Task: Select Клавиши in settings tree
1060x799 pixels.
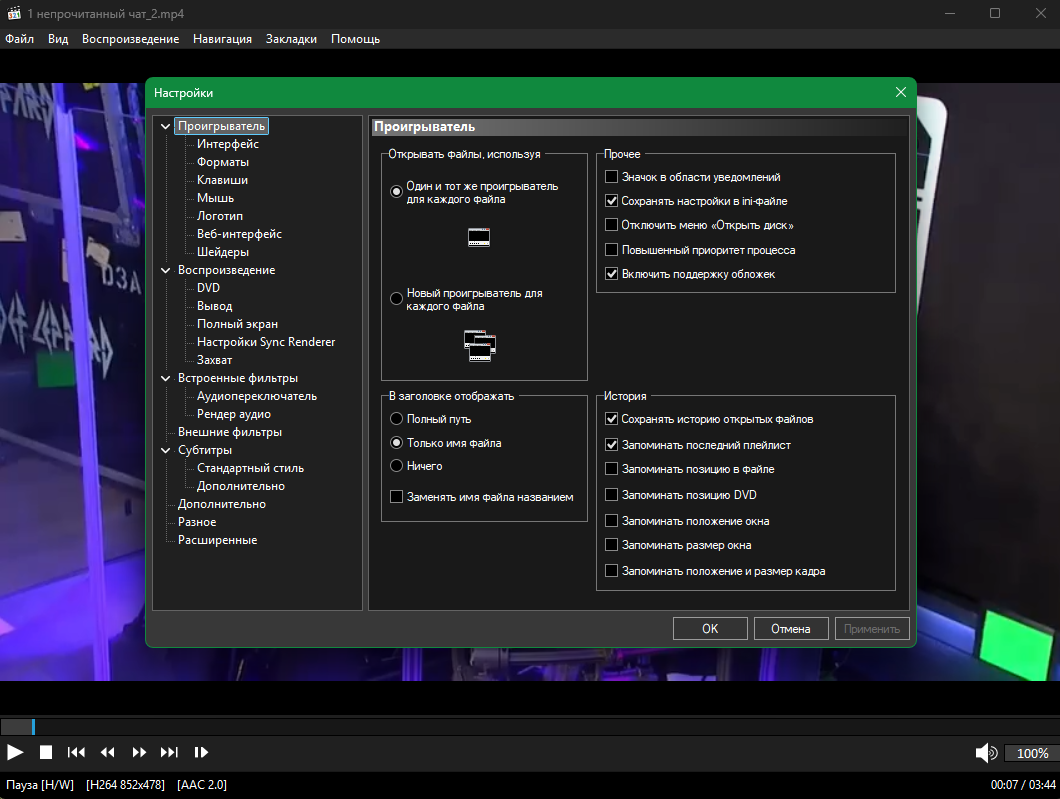Action: click(222, 180)
